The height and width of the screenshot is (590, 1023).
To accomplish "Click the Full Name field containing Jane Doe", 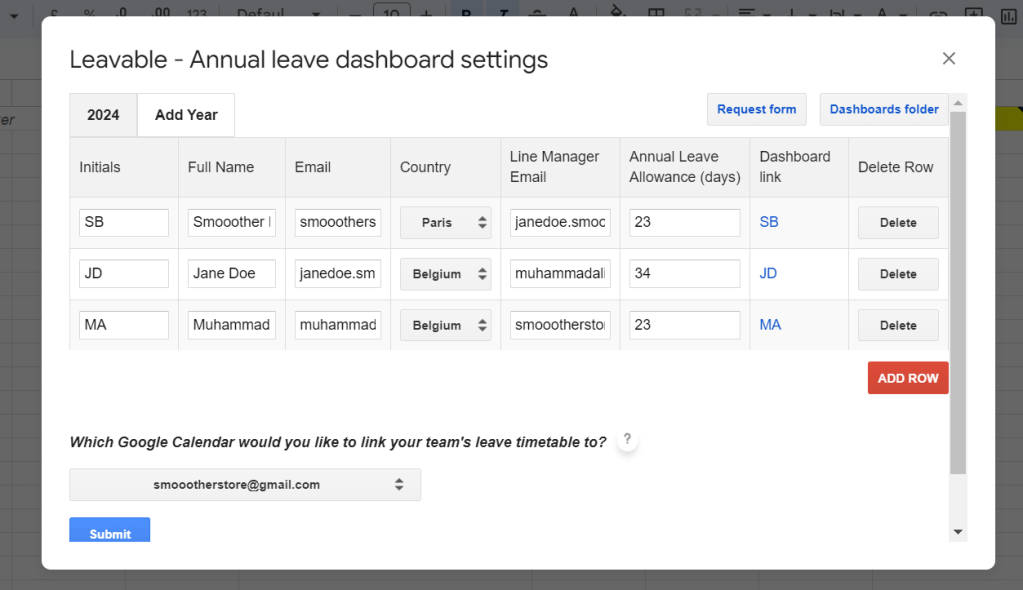I will 232,274.
